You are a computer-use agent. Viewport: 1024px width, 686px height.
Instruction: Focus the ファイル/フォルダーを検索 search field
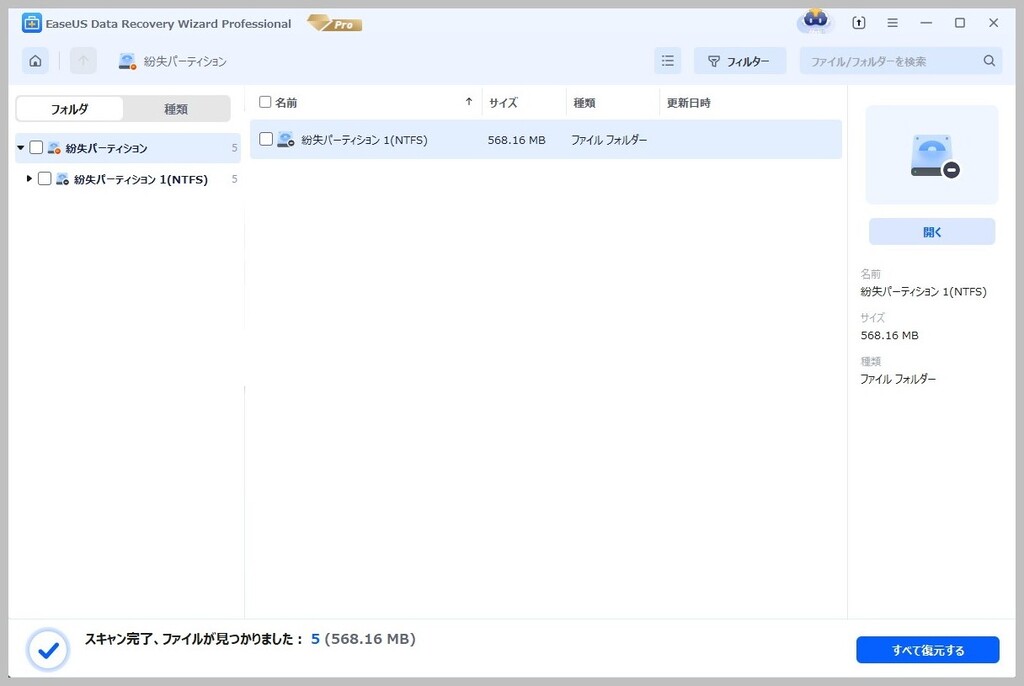coord(901,61)
